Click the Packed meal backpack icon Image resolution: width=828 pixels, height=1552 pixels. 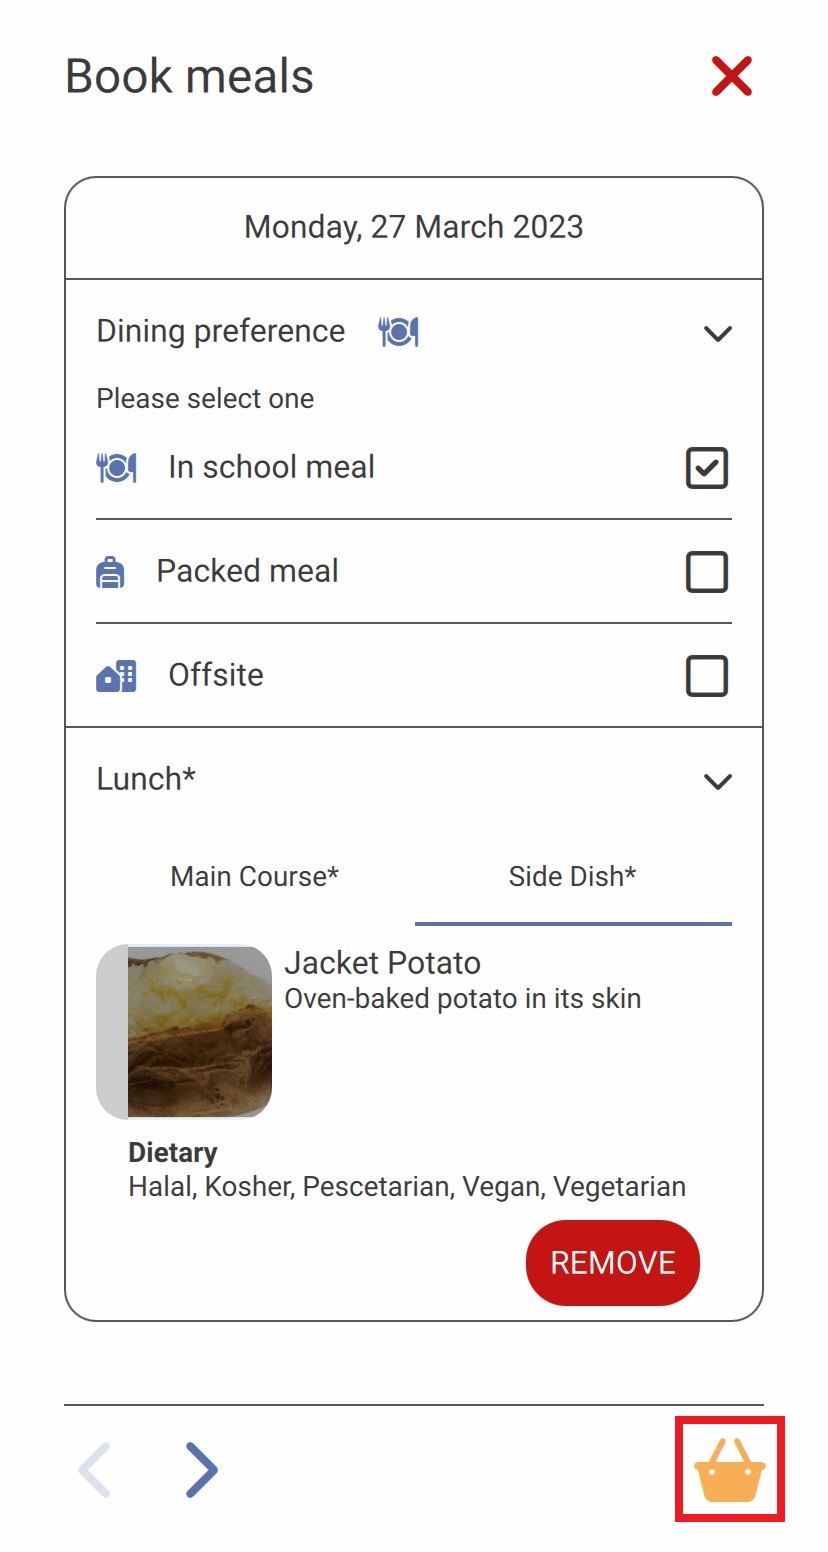point(110,571)
